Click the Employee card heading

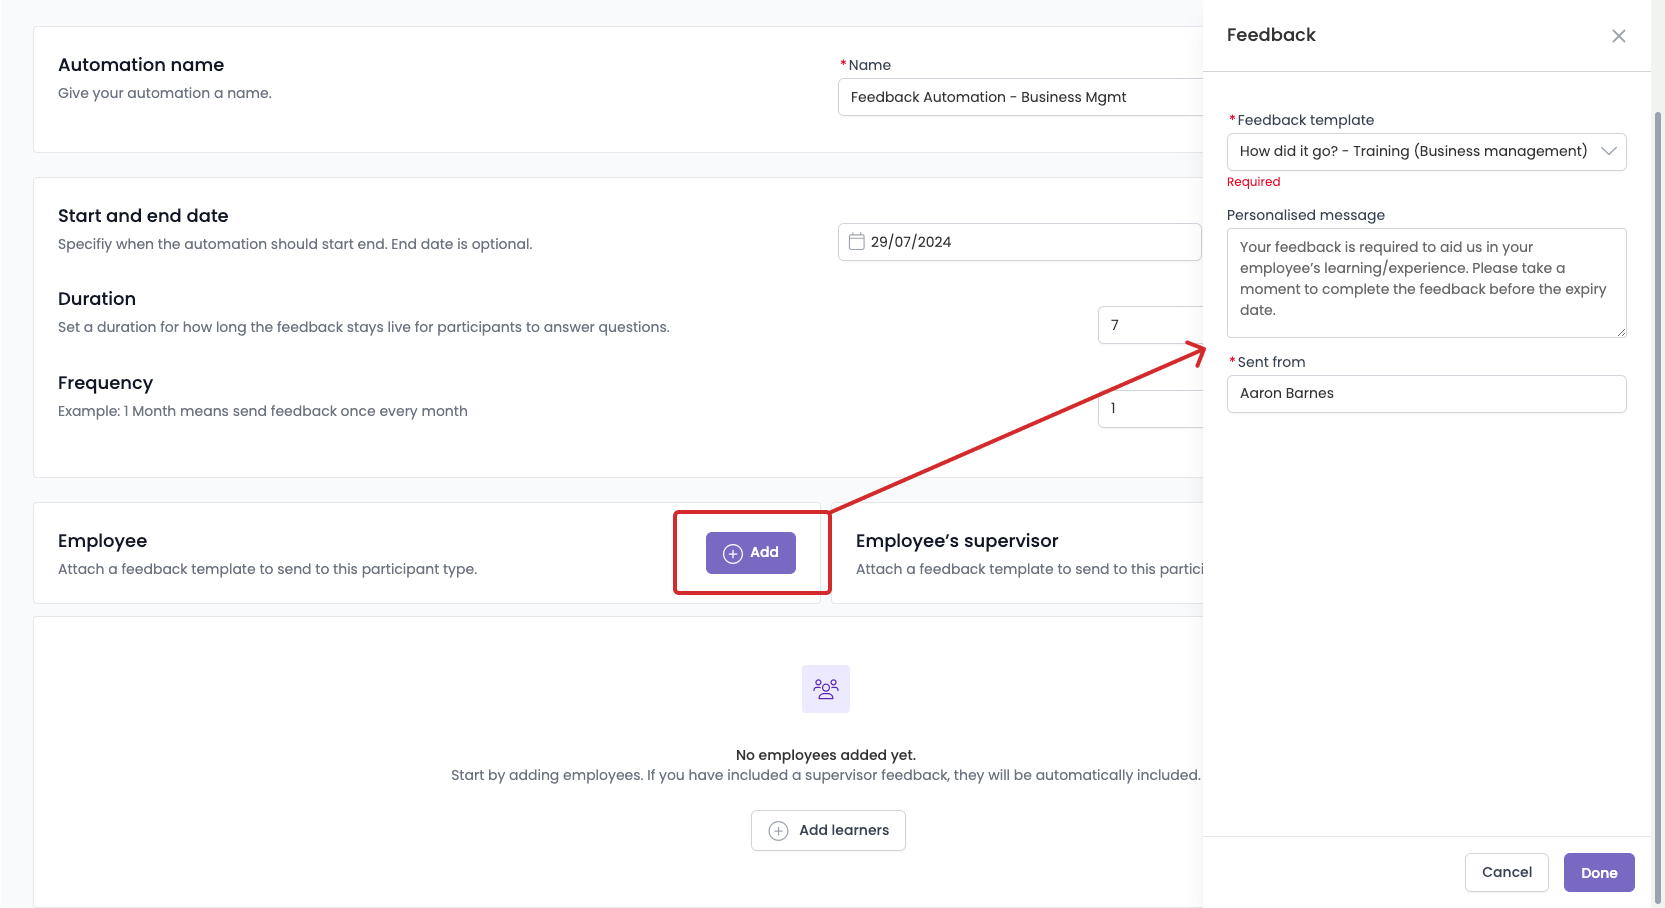[x=102, y=541]
